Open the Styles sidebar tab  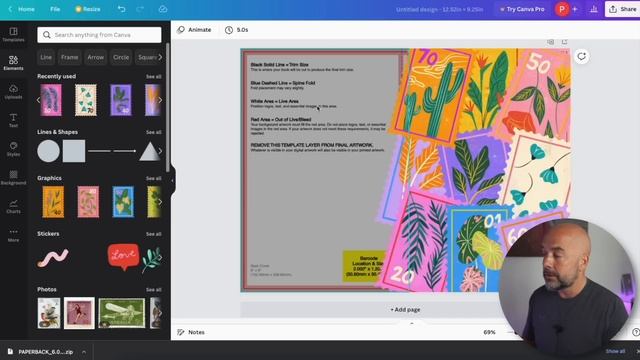pyautogui.click(x=13, y=149)
